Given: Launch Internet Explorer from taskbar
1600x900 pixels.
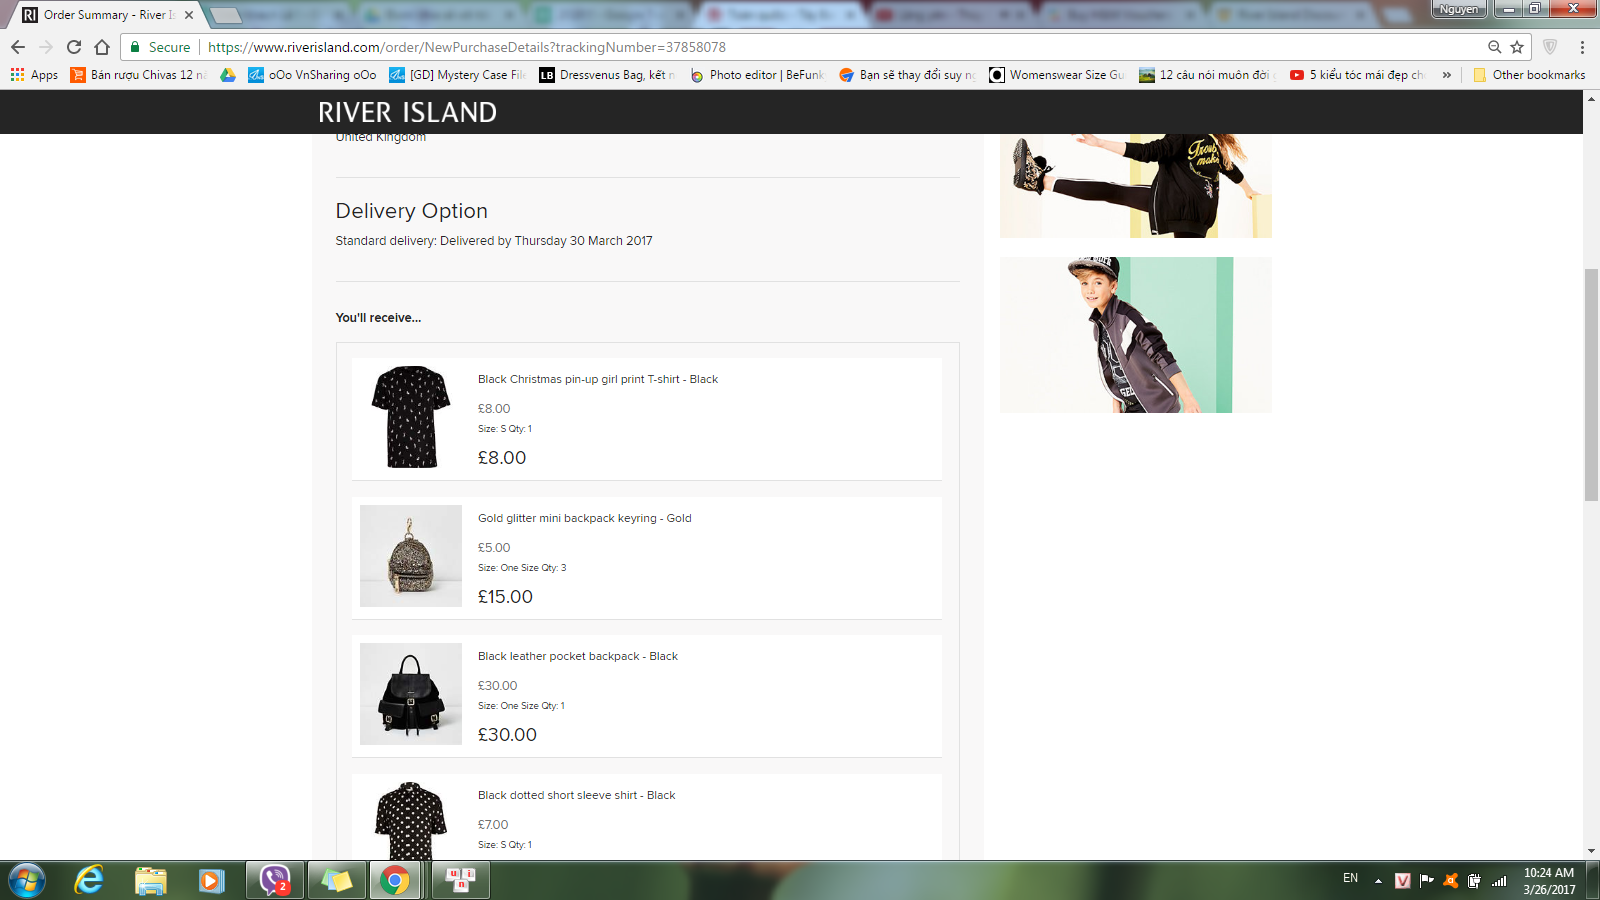Looking at the screenshot, I should 89,880.
